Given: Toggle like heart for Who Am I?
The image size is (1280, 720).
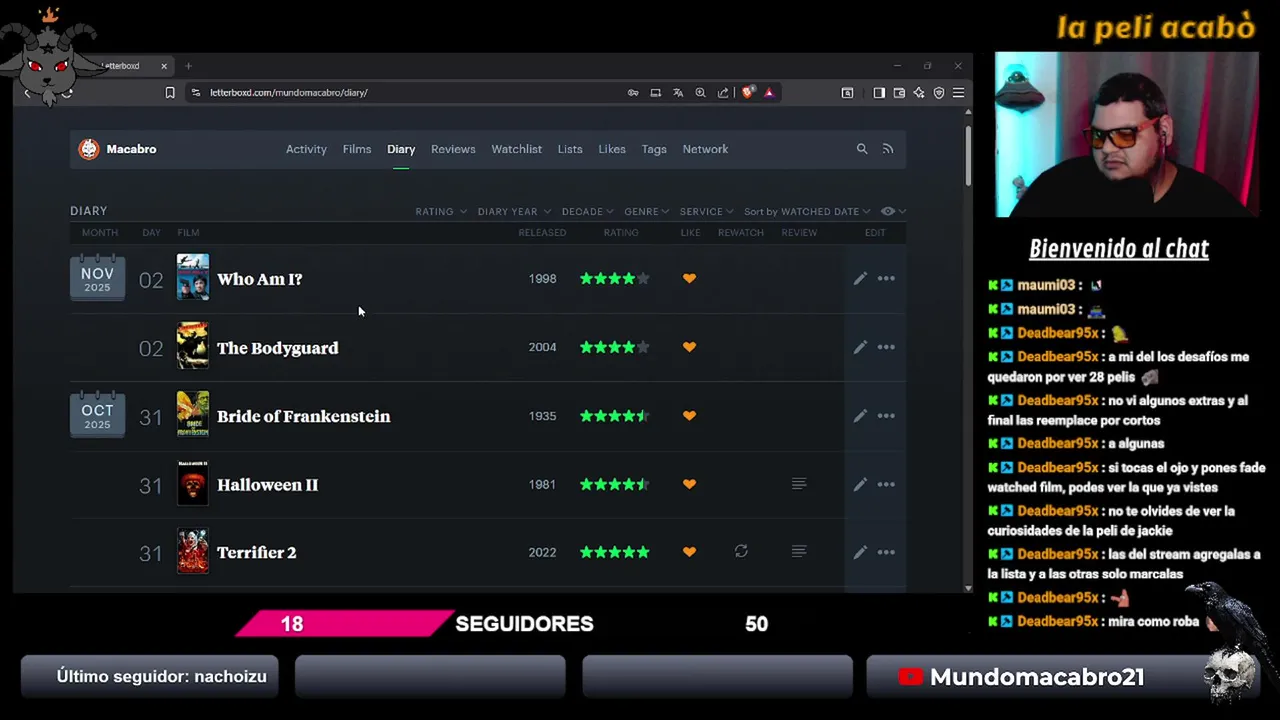Looking at the screenshot, I should pos(689,278).
